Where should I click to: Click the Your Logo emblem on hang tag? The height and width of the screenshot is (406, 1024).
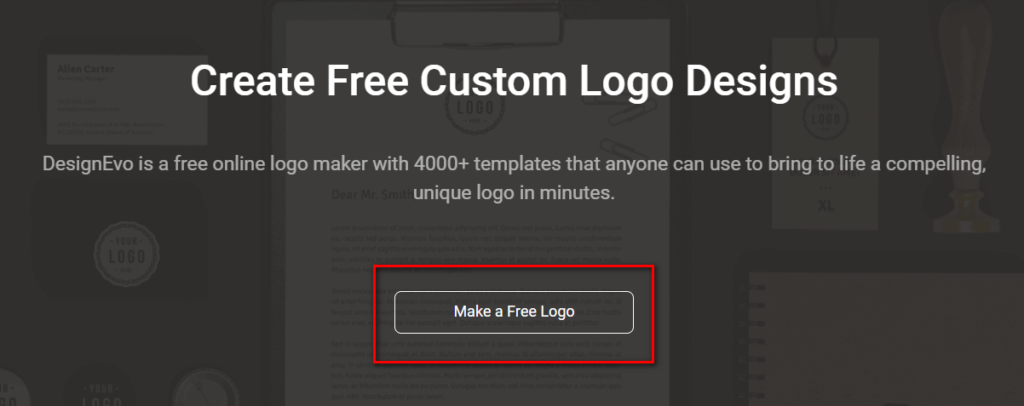pyautogui.click(x=826, y=116)
